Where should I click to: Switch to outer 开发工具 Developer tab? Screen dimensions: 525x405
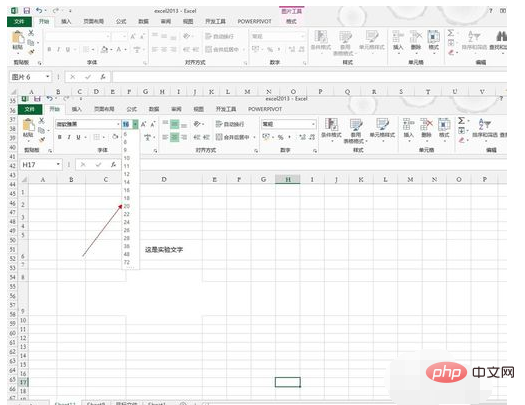215,21
